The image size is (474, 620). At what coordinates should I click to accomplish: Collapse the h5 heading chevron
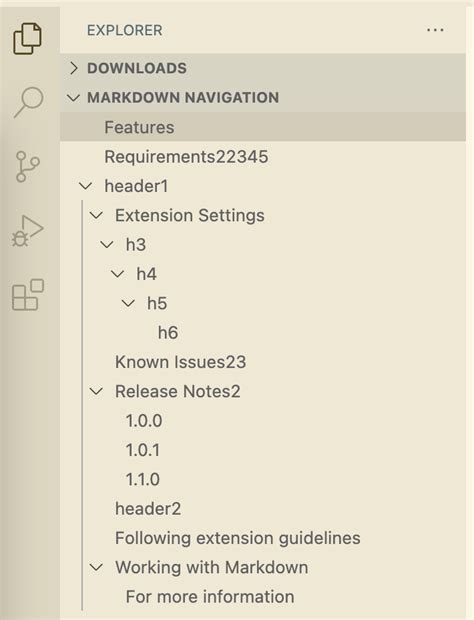(128, 303)
